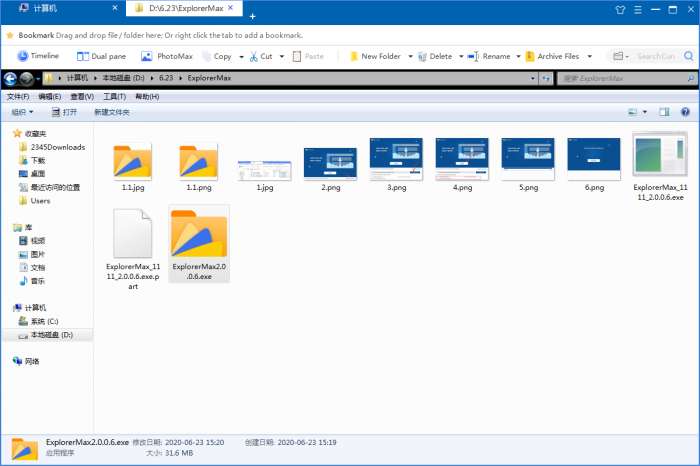This screenshot has width=700, height=466.
Task: Click the blue magnifier search icon
Action: pos(688,56)
